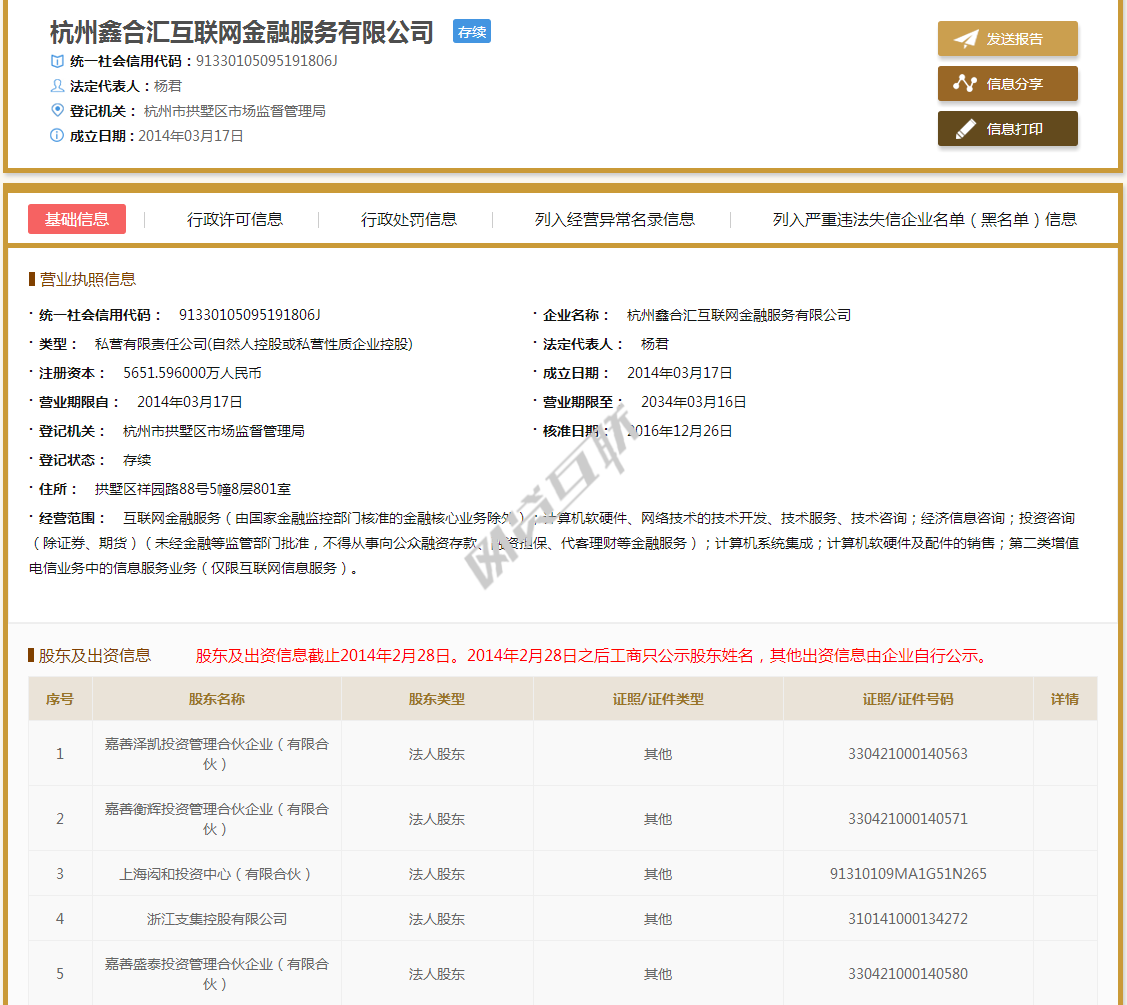Click the 股东名称 column header
The height and width of the screenshot is (1005, 1127).
coord(217,699)
